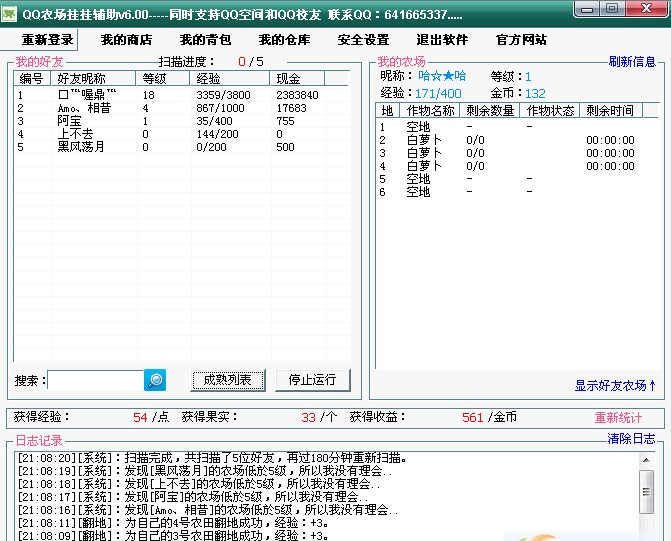Open 安全设置 menu
671x541 pixels.
tap(363, 40)
